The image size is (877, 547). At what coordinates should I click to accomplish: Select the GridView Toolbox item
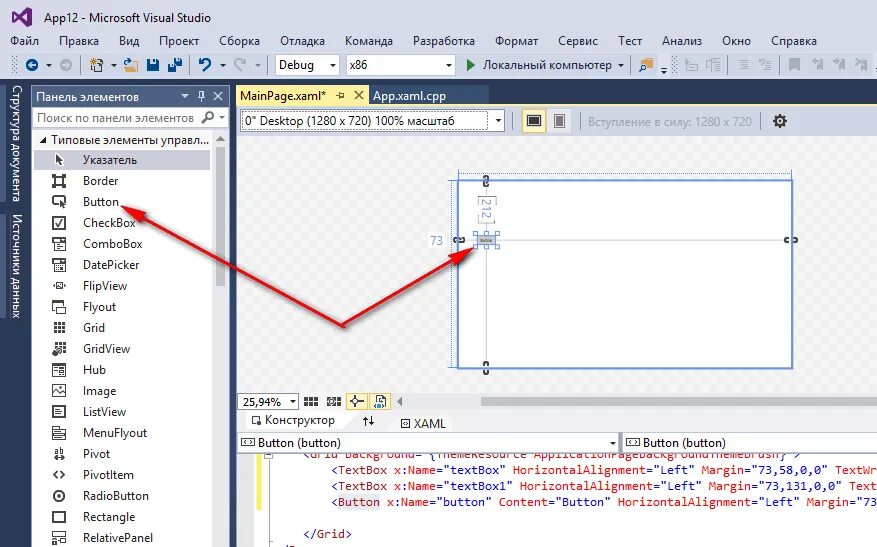[122, 349]
